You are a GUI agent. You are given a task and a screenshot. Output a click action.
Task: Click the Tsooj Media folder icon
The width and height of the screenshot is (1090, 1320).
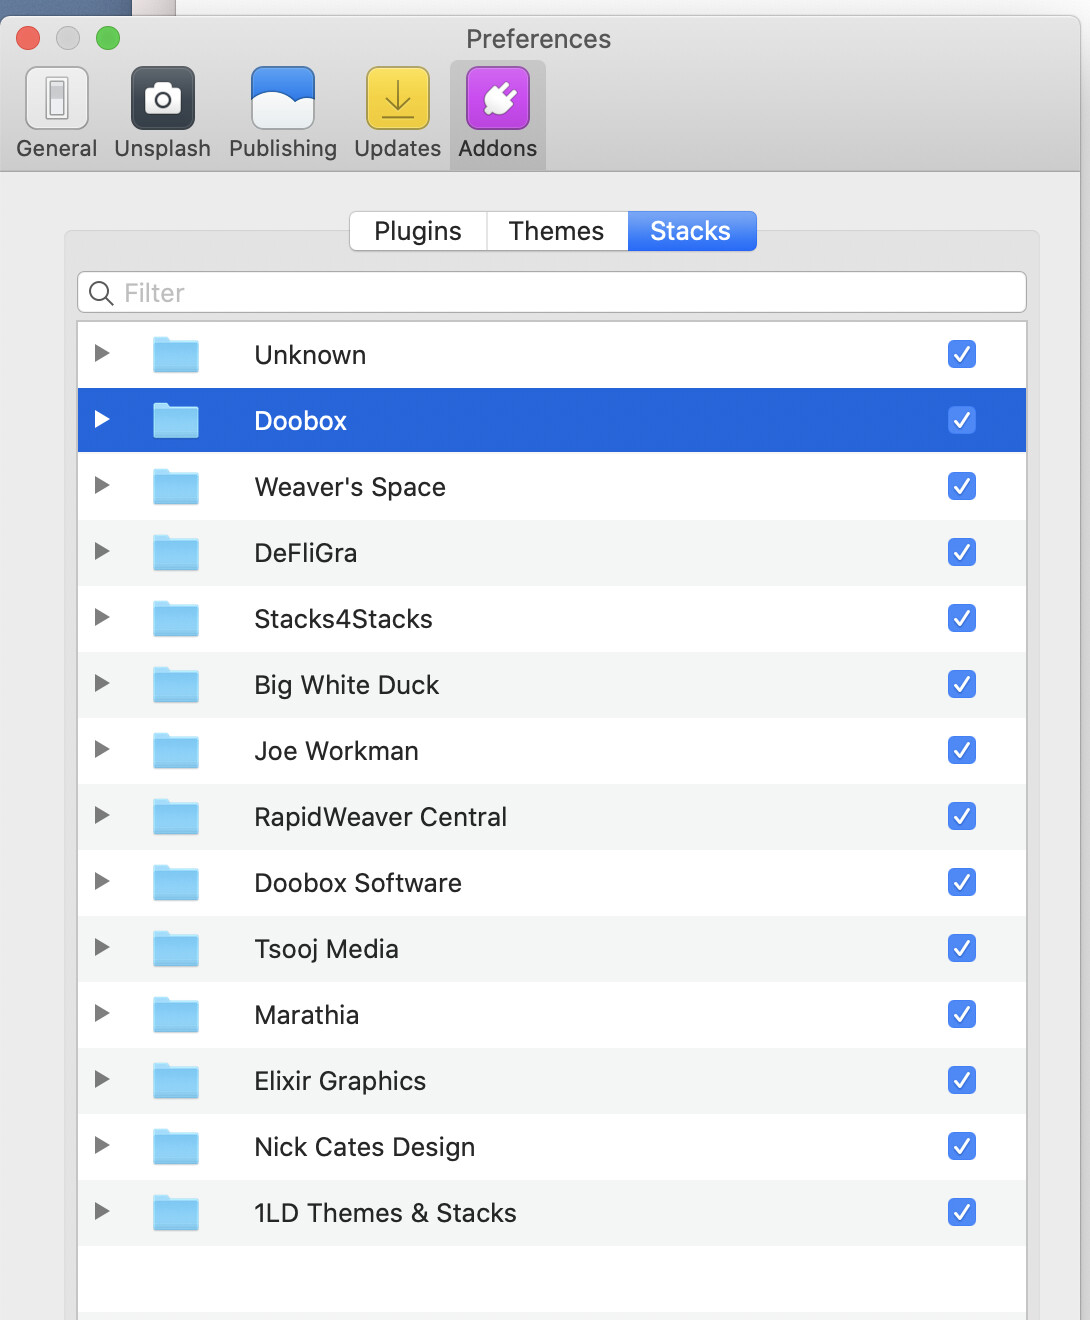pyautogui.click(x=176, y=948)
